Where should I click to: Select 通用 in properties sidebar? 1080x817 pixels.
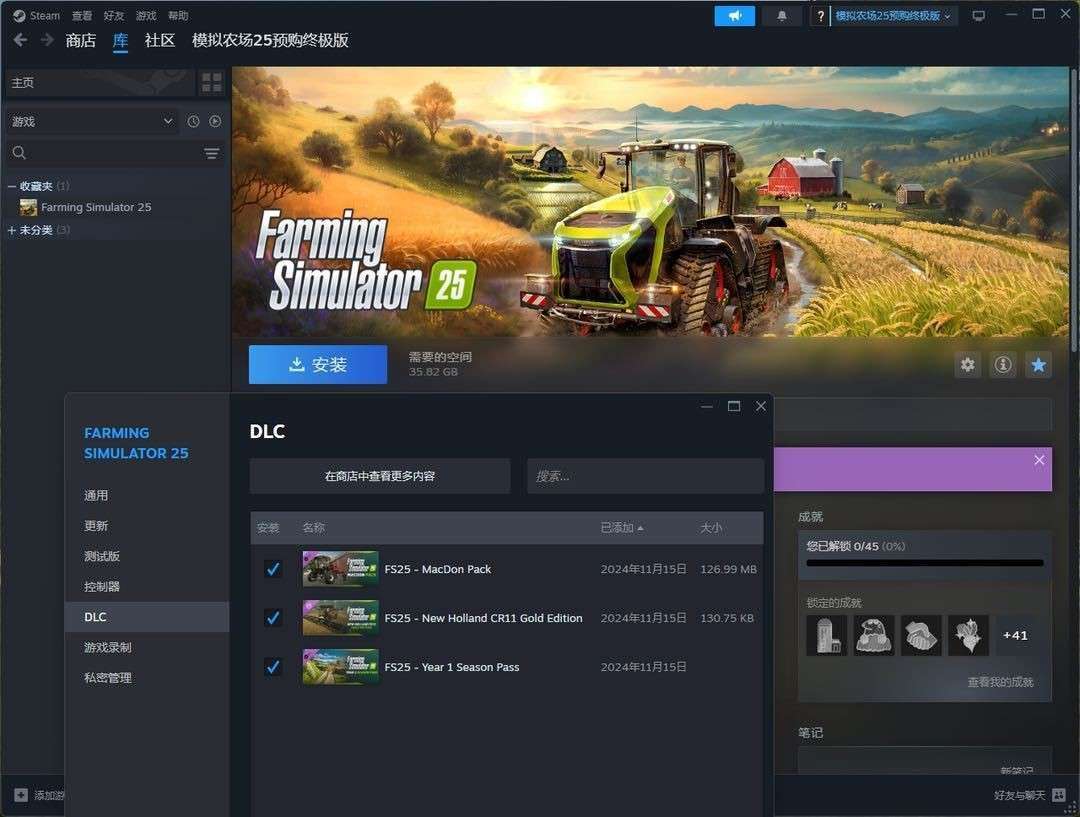pyautogui.click(x=147, y=495)
